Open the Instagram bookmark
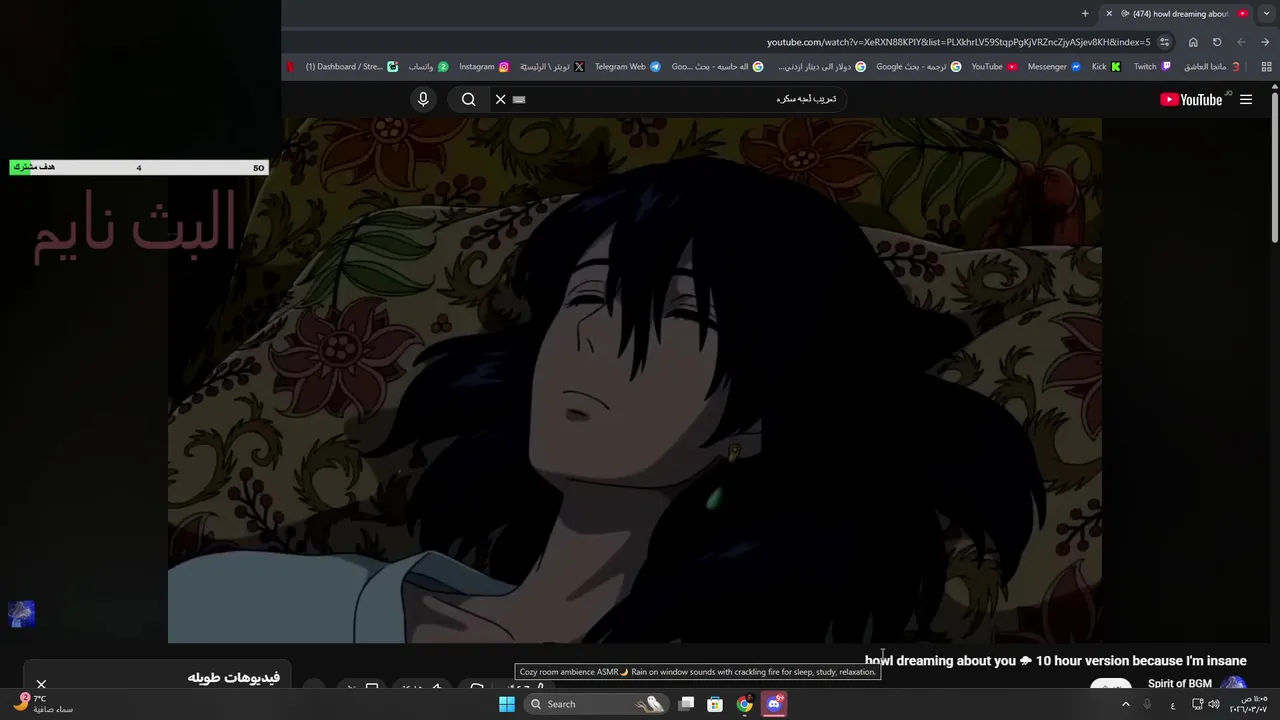This screenshot has height=720, width=1280. pyautogui.click(x=484, y=67)
